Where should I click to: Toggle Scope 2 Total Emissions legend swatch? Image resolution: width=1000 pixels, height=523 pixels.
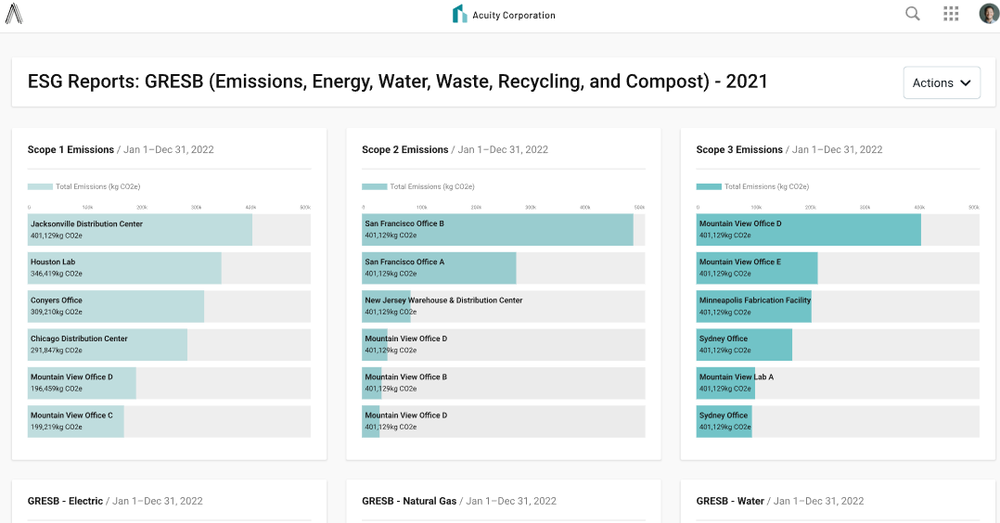[374, 187]
